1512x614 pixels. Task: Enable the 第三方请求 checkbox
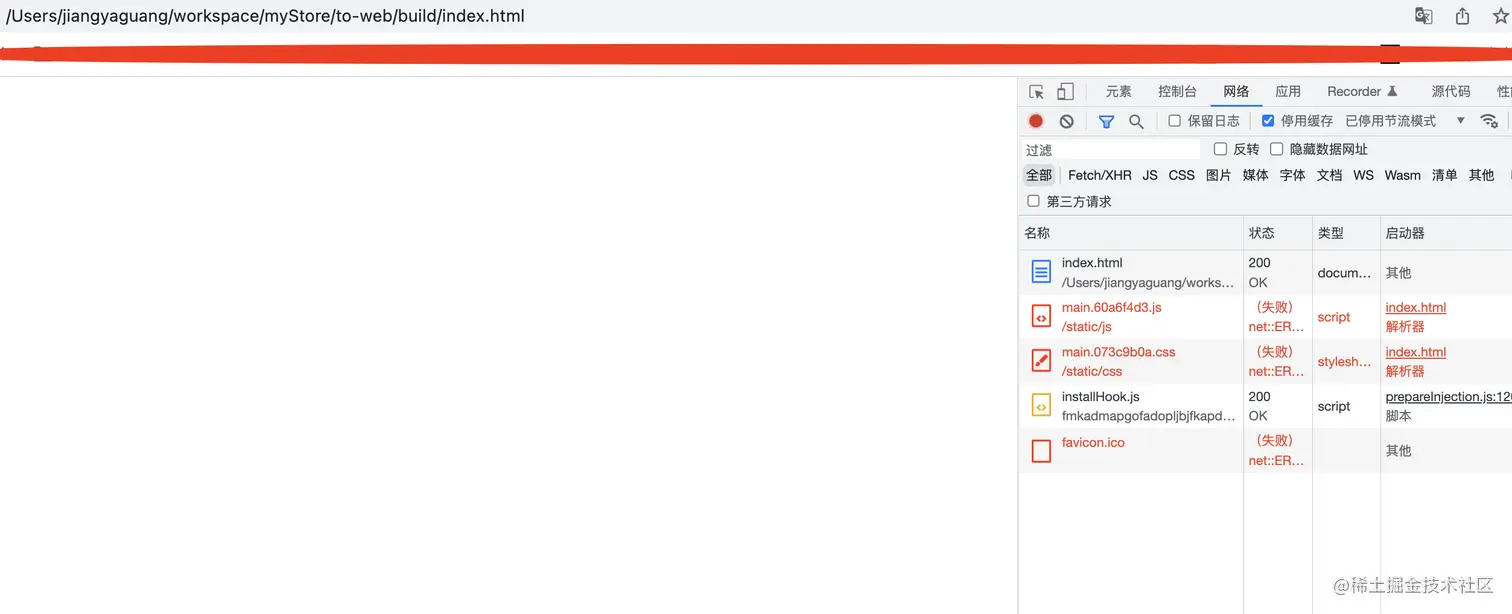(1033, 201)
